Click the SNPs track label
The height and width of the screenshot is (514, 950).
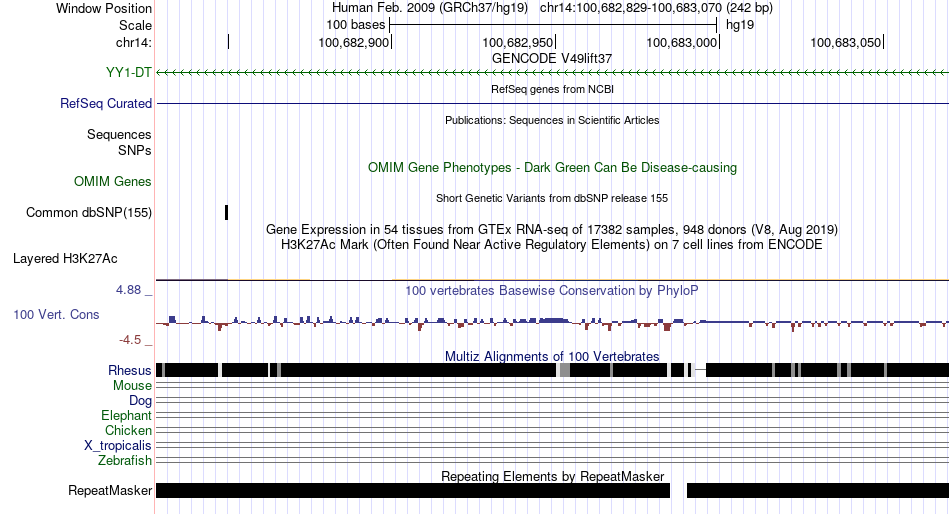[135, 150]
